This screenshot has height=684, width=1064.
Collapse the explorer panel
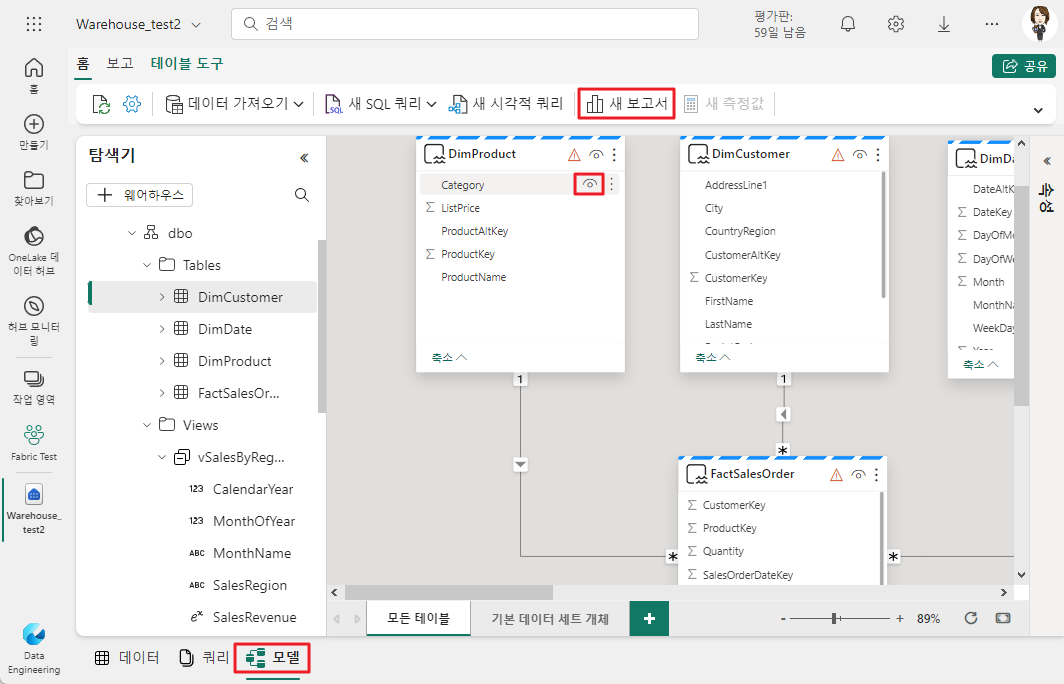tap(304, 158)
